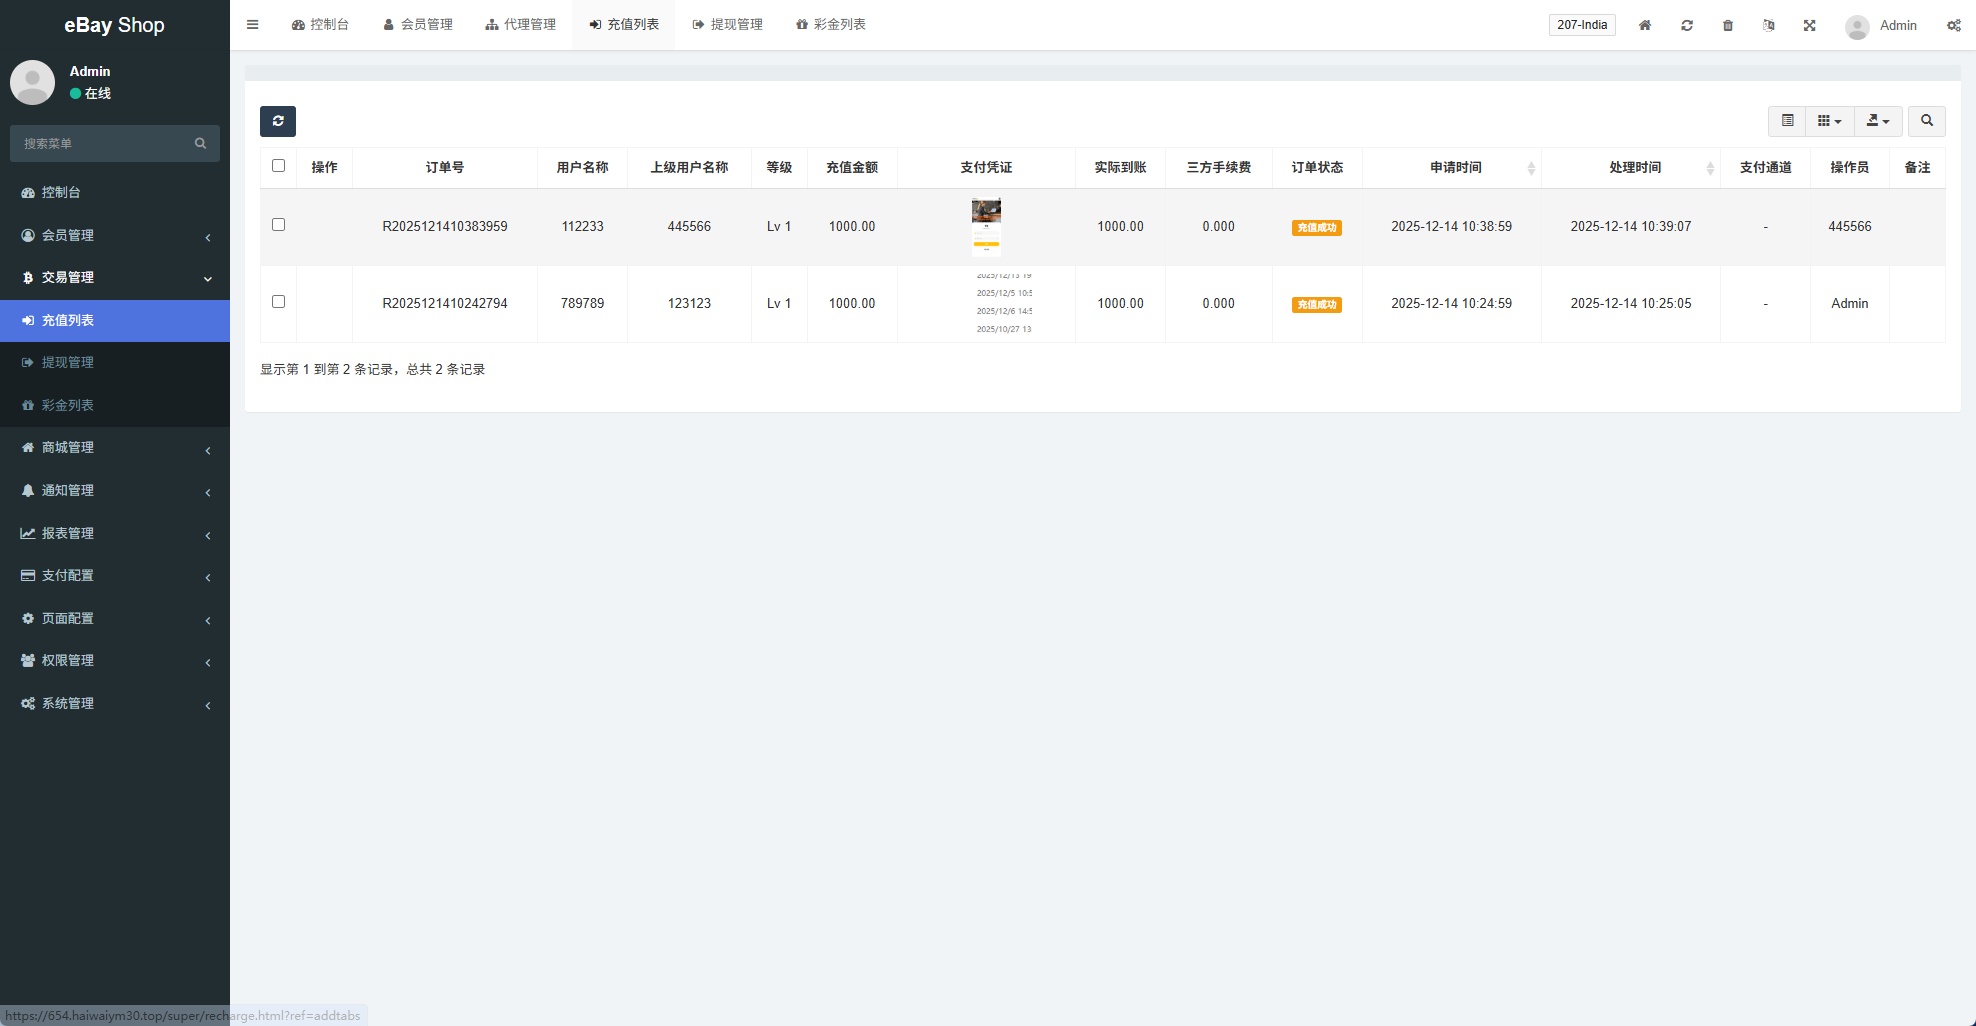Viewport: 1976px width, 1026px height.
Task: Open the export data dropdown
Action: point(1877,121)
